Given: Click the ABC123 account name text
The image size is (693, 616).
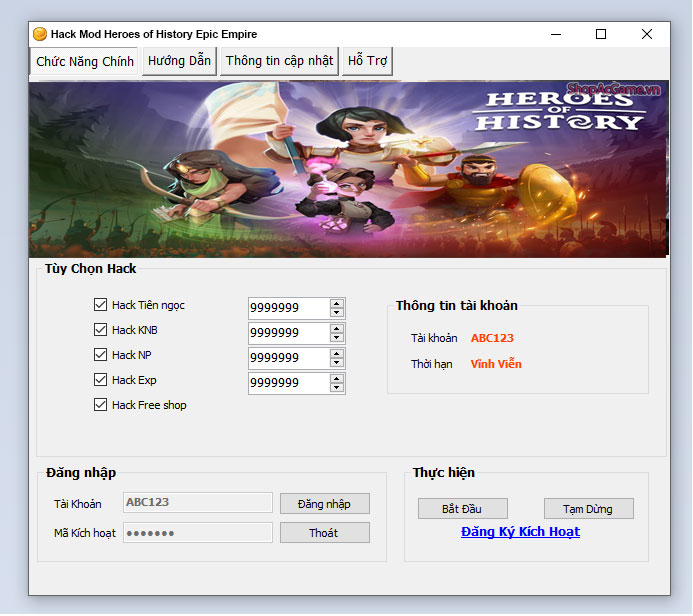Looking at the screenshot, I should pos(492,338).
